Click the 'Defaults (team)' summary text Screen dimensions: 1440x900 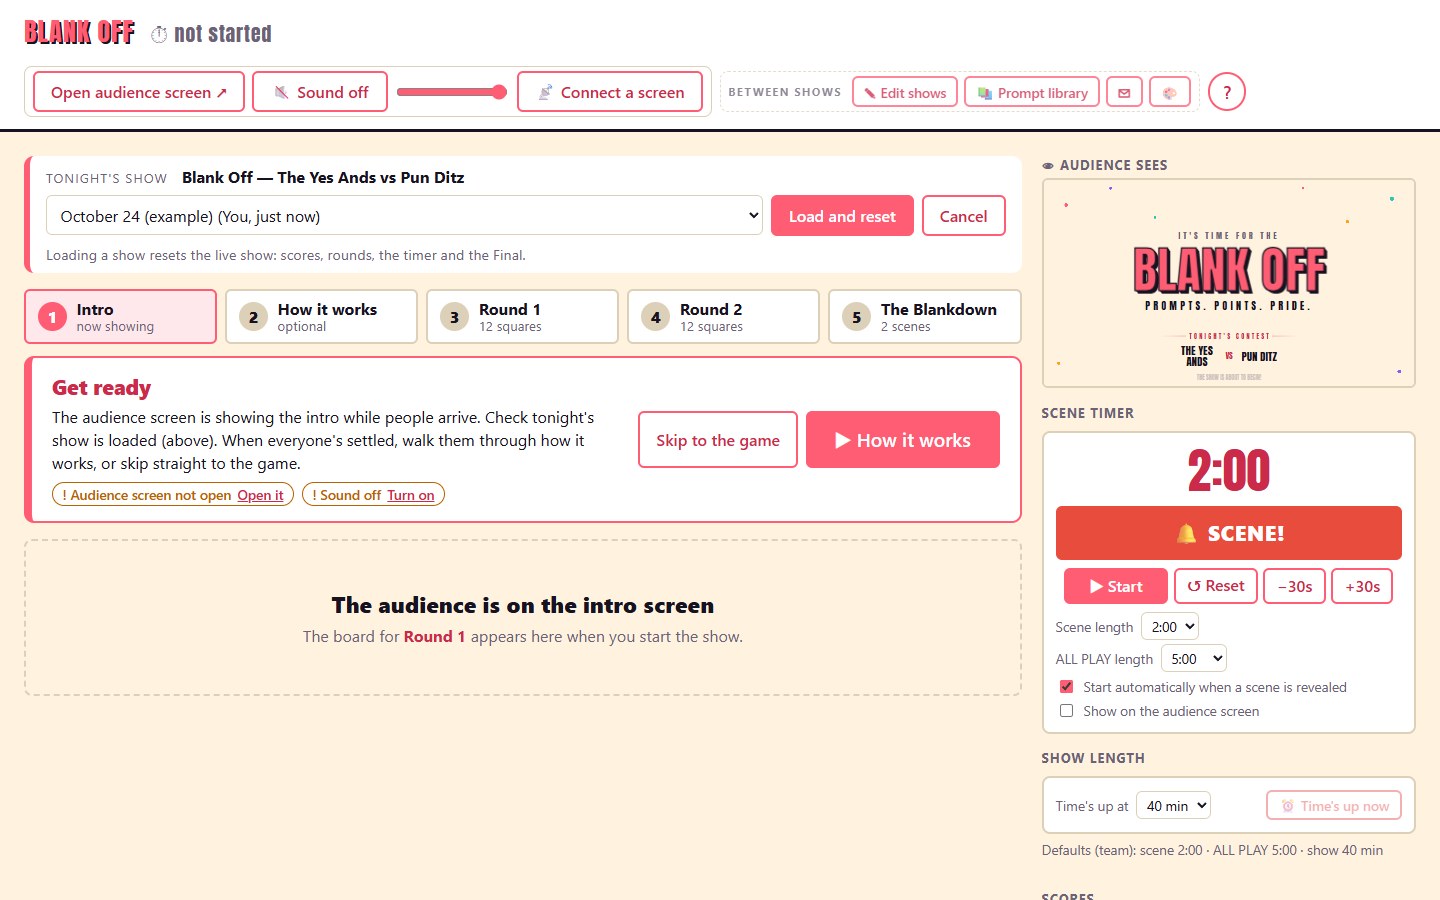1212,850
